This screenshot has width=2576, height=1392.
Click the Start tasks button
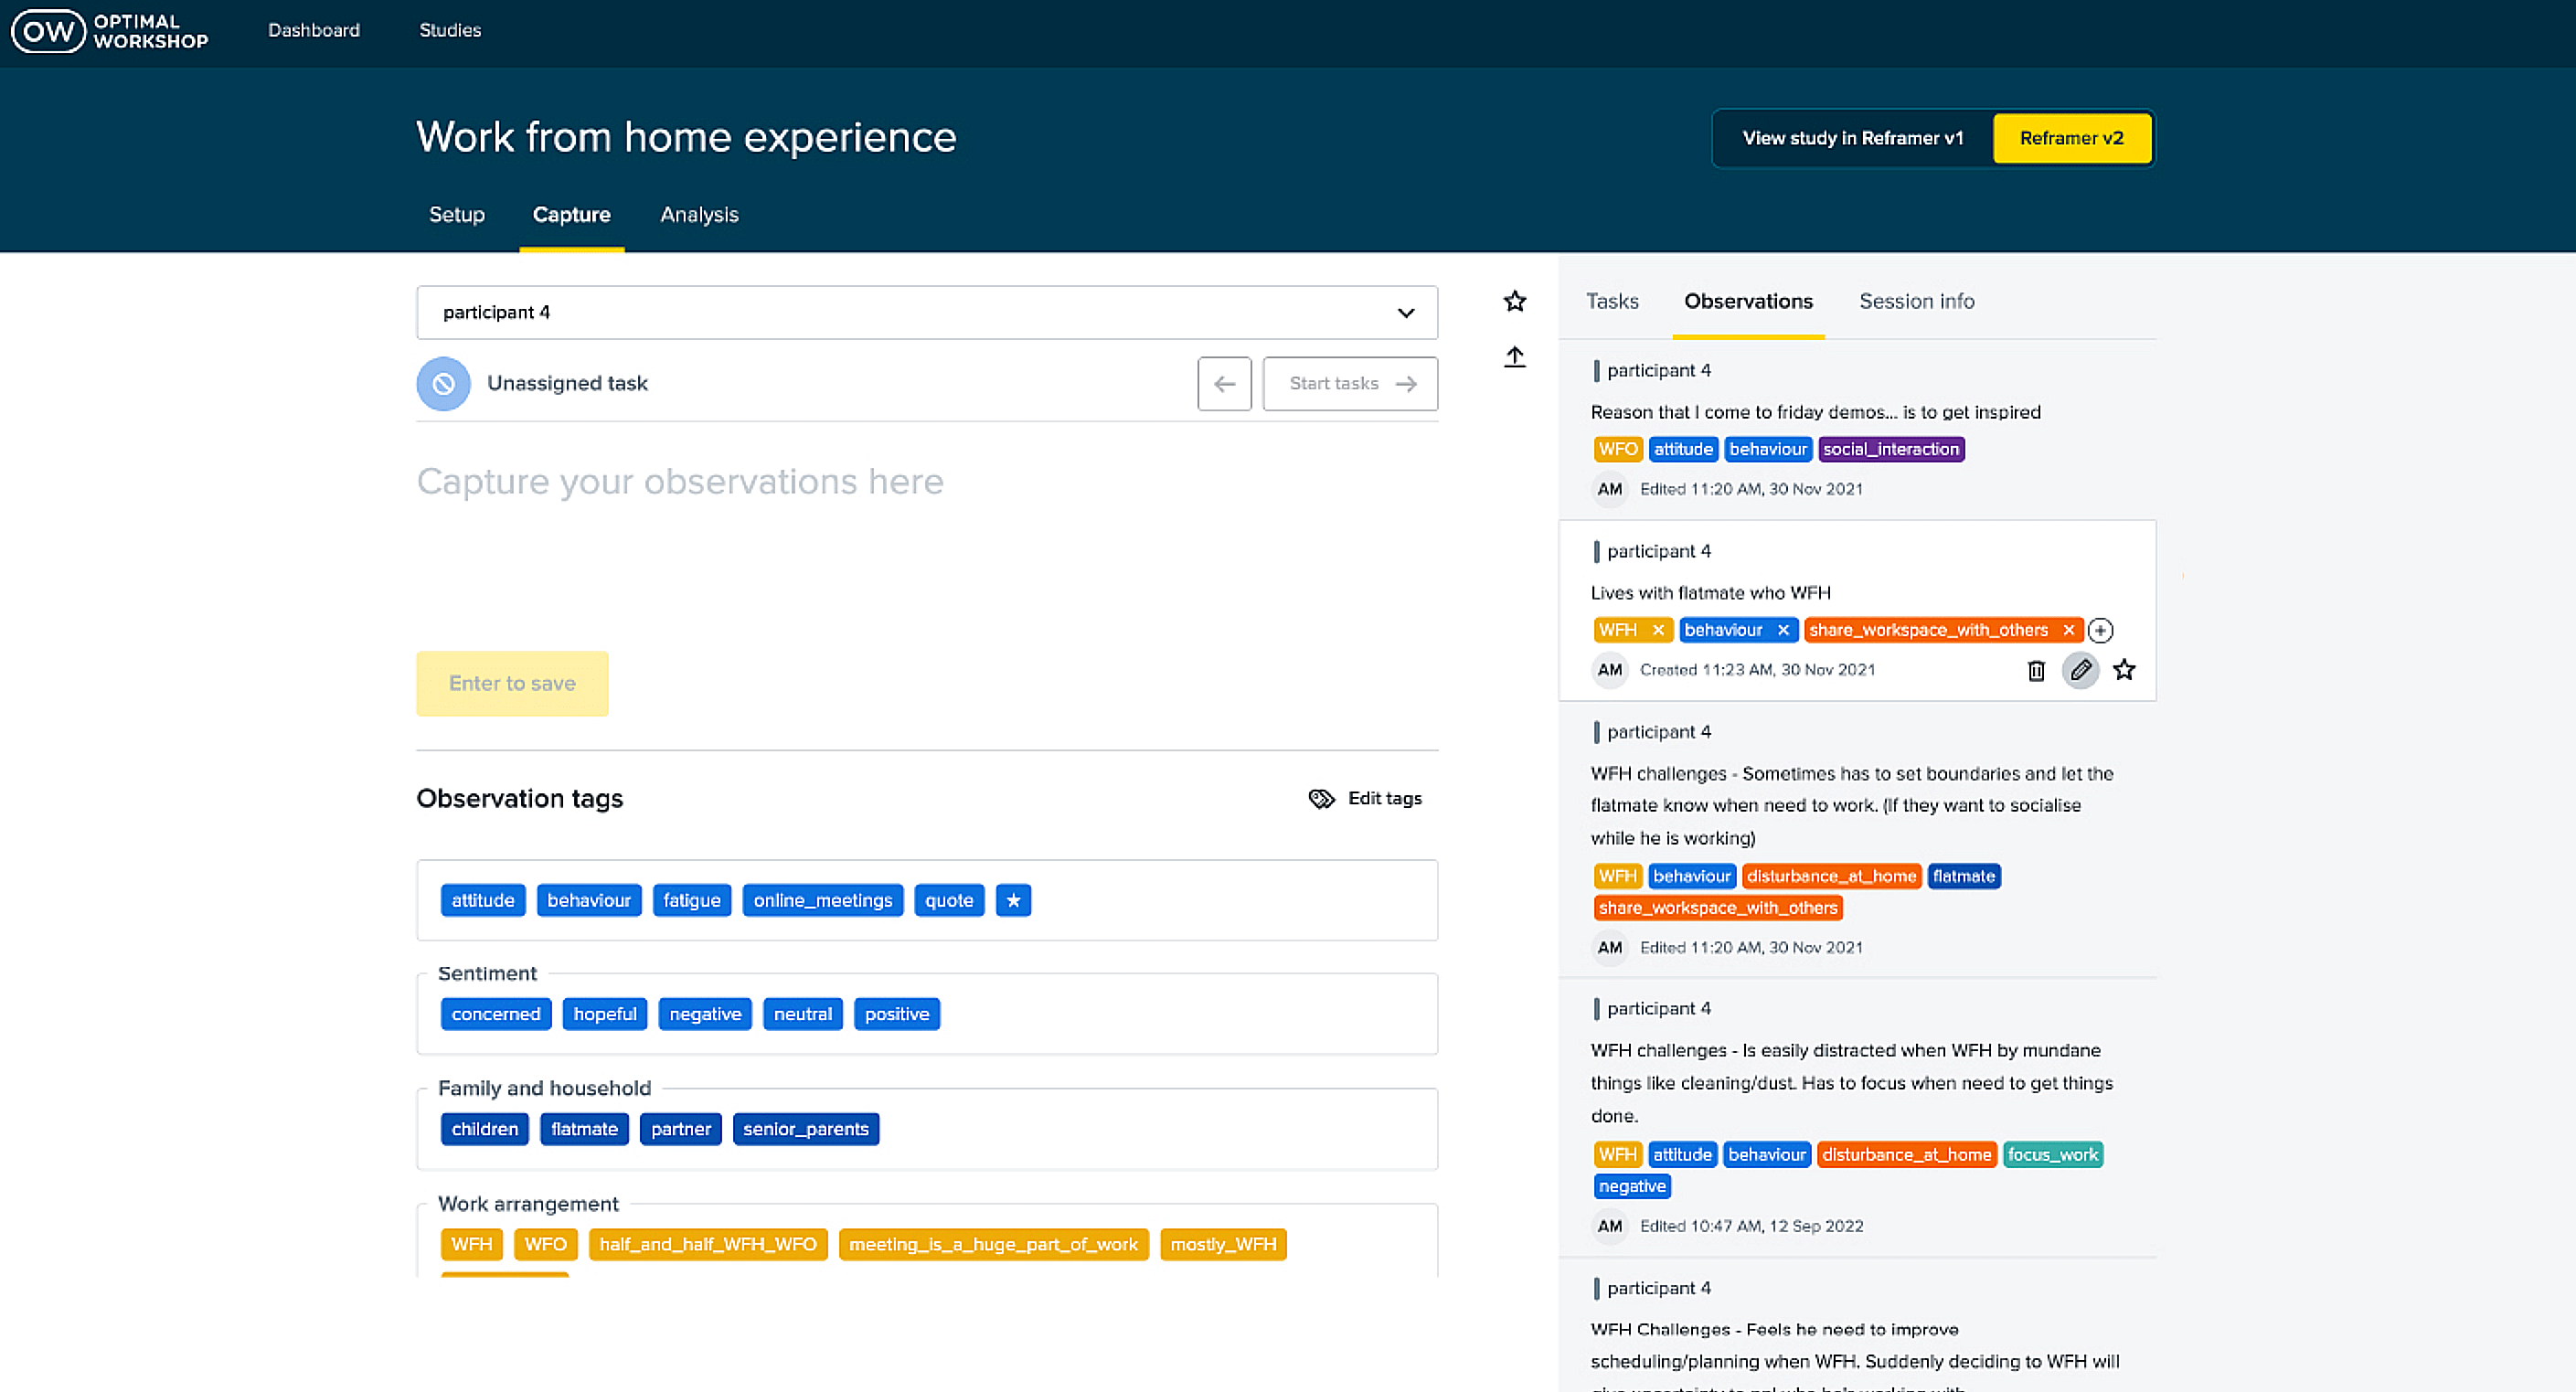(1350, 384)
